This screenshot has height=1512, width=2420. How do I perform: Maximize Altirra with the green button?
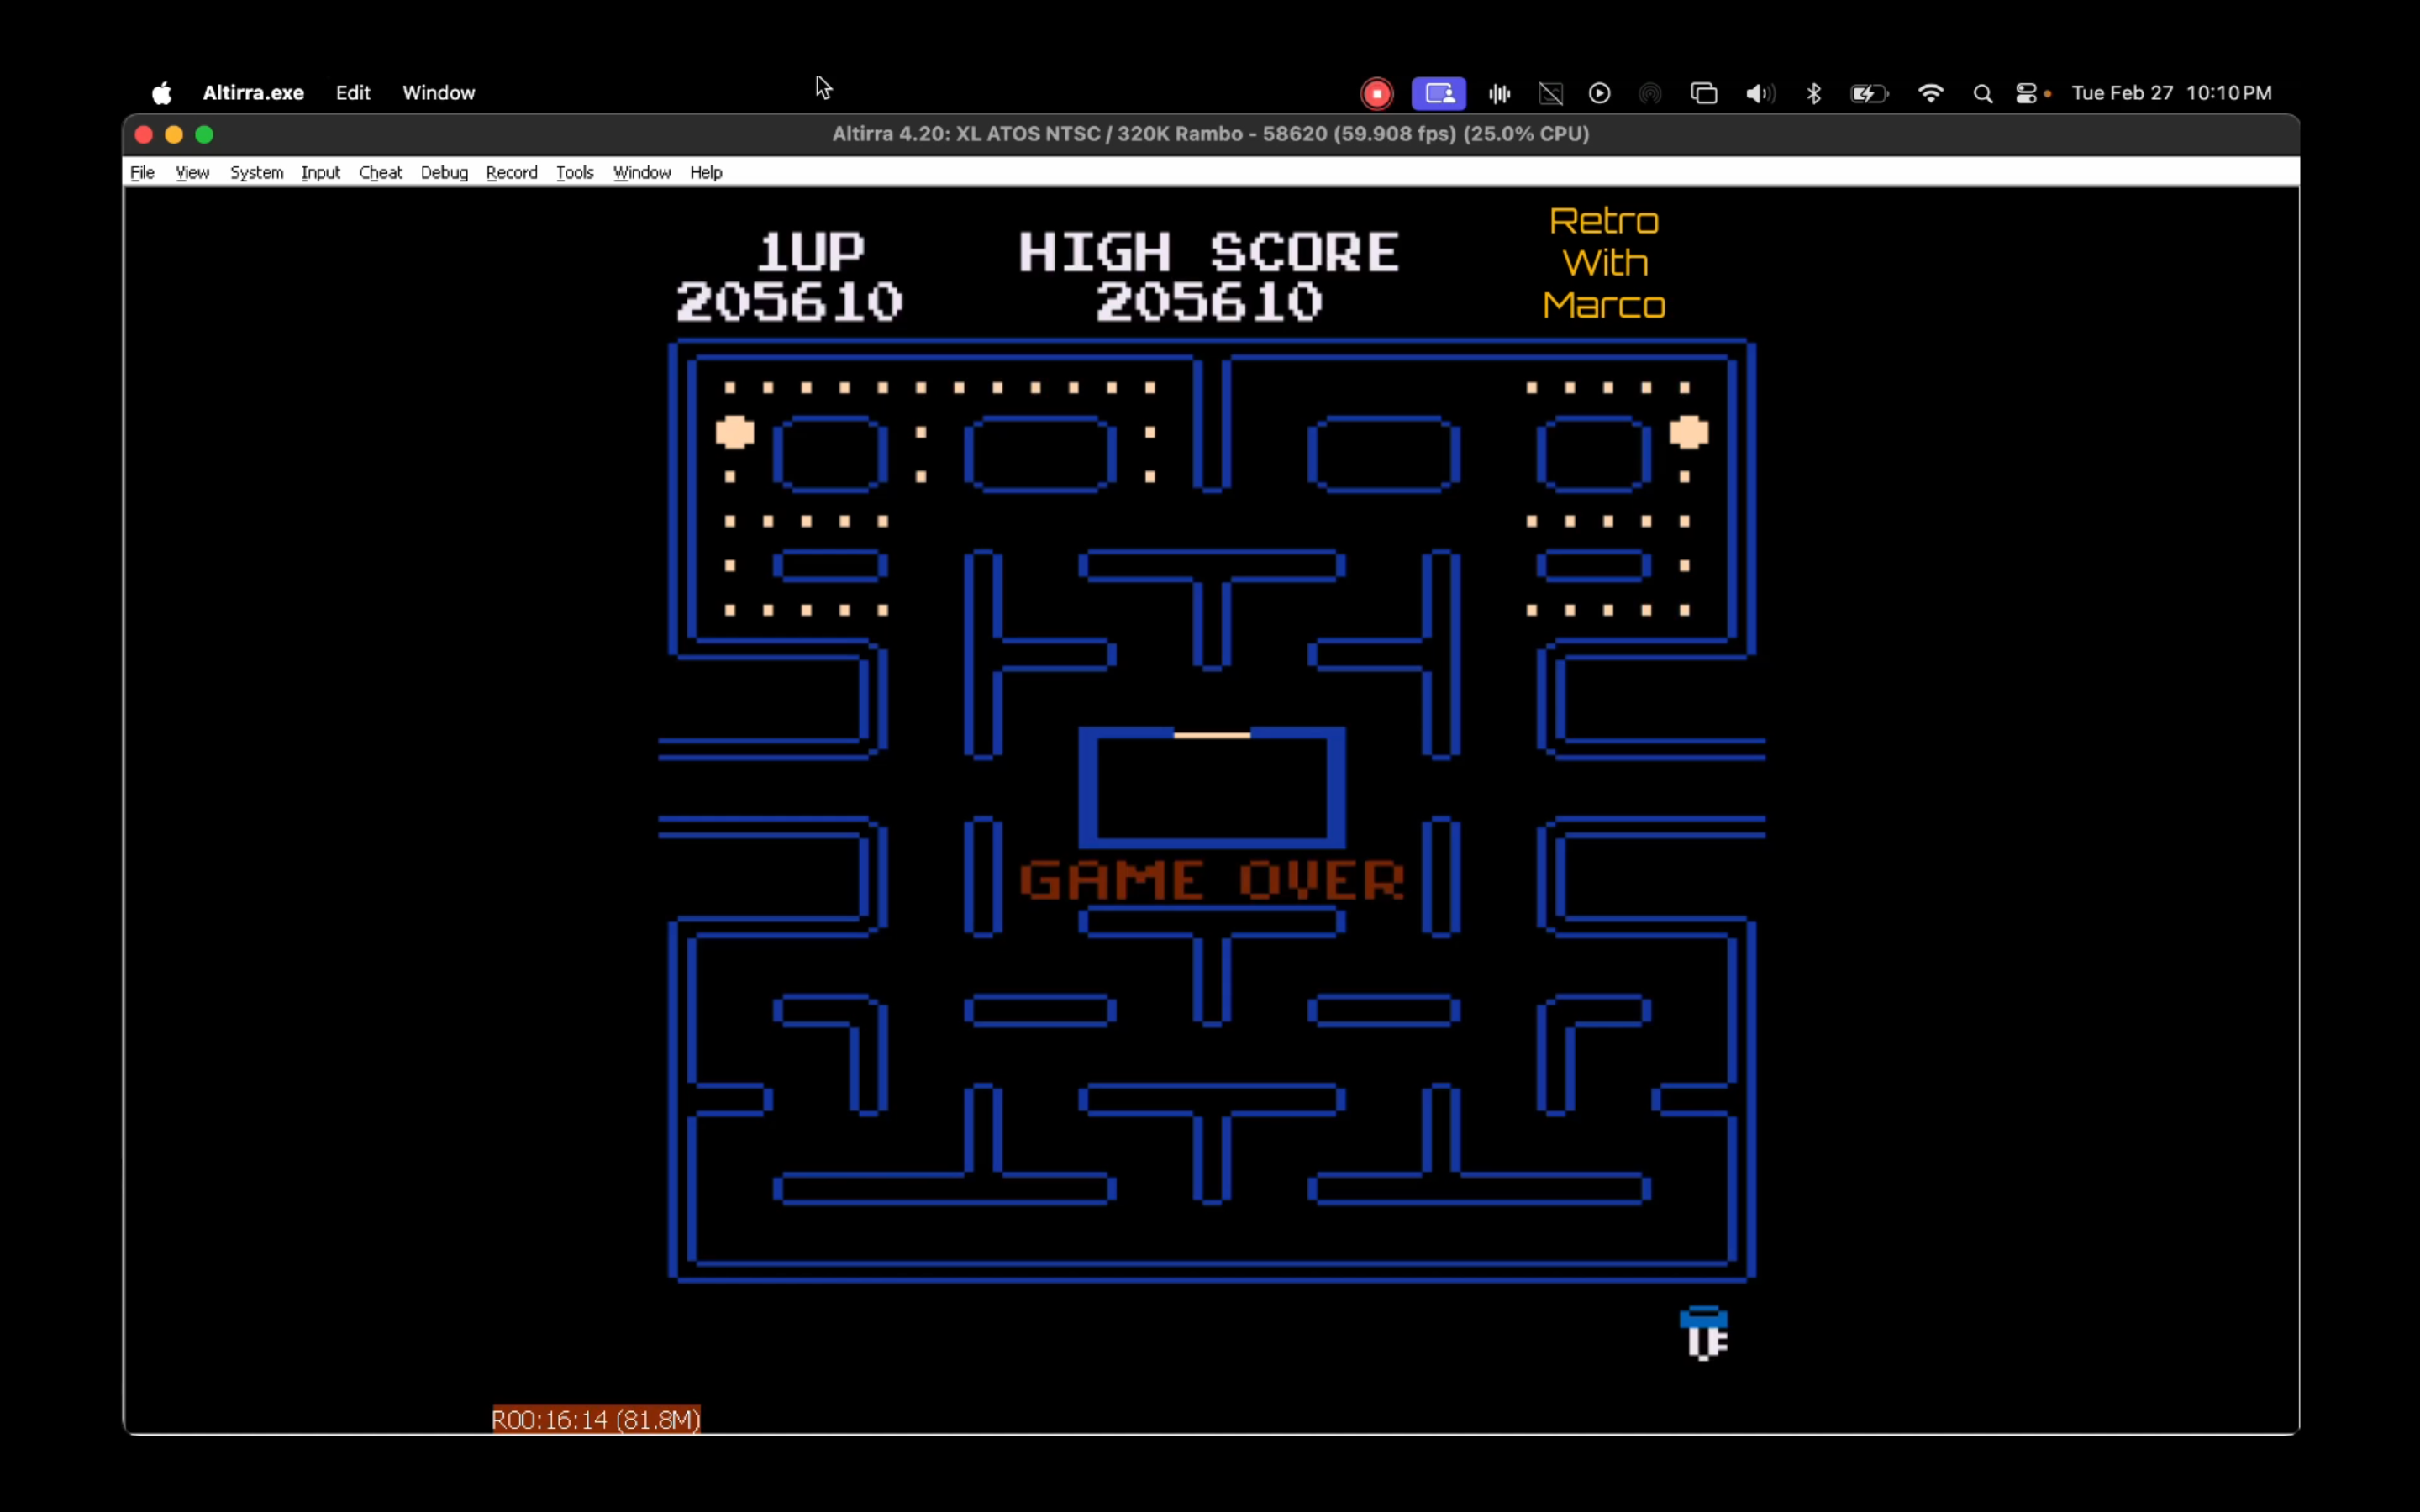(204, 134)
